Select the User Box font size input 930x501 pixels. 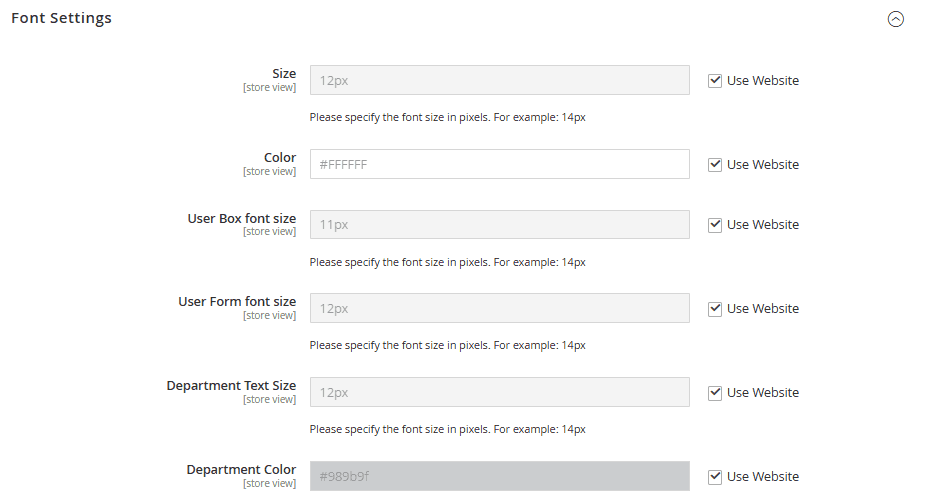pos(499,225)
